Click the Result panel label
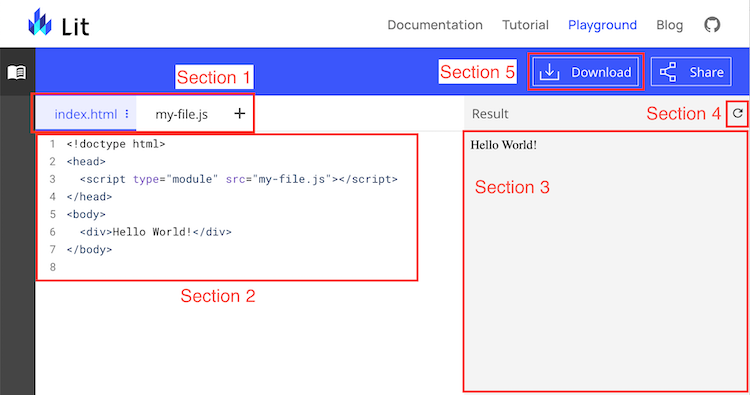750x395 pixels. tap(490, 114)
